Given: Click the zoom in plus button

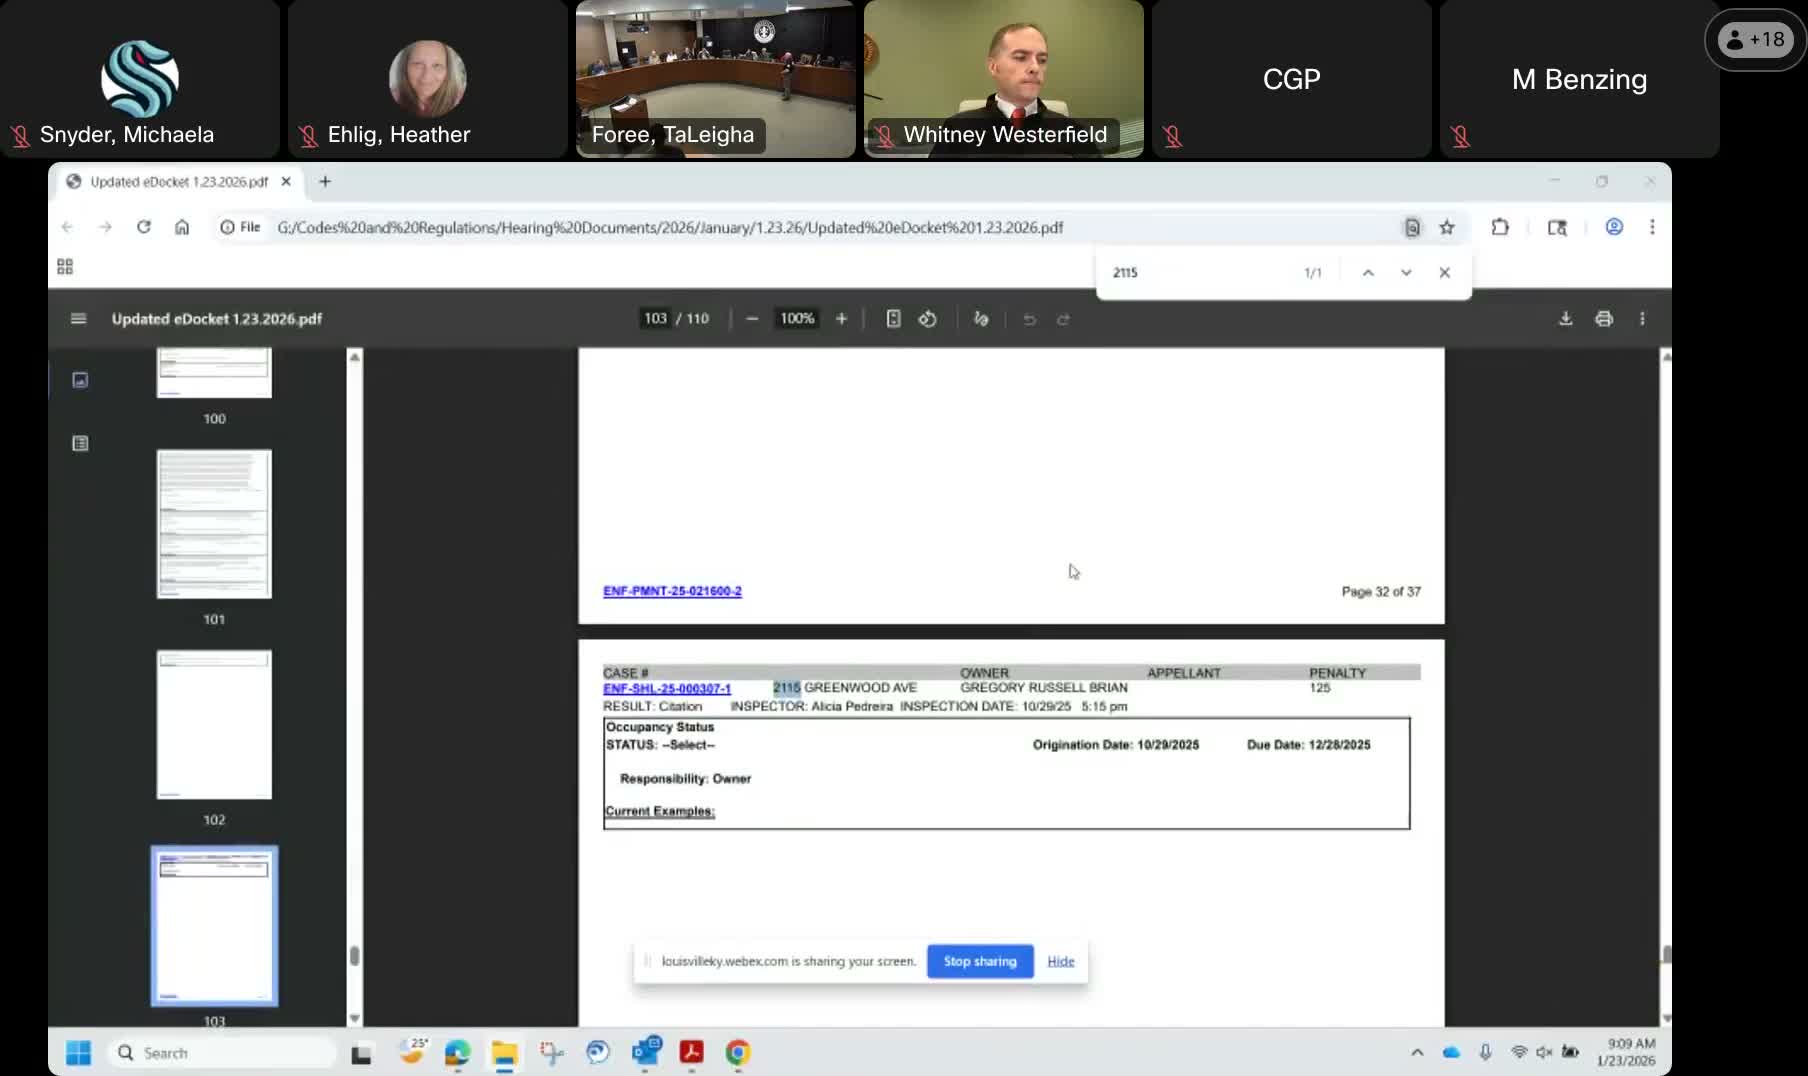Looking at the screenshot, I should click(x=841, y=319).
